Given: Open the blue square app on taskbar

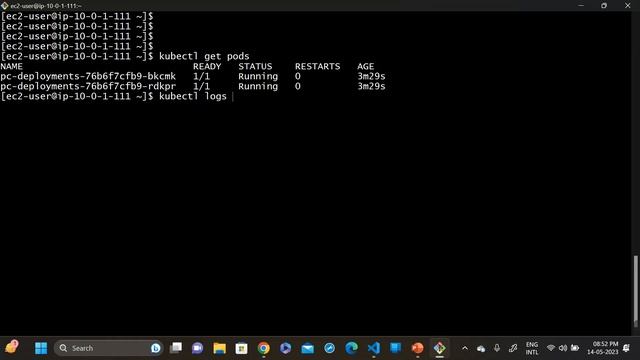Looking at the screenshot, I should 396,348.
